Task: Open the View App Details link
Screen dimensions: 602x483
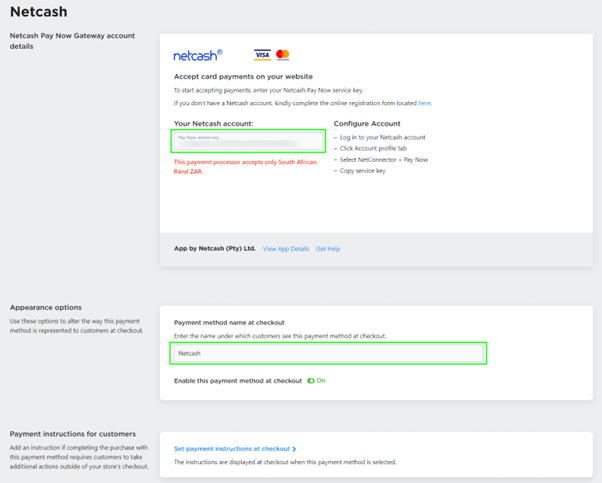Action: (x=285, y=248)
